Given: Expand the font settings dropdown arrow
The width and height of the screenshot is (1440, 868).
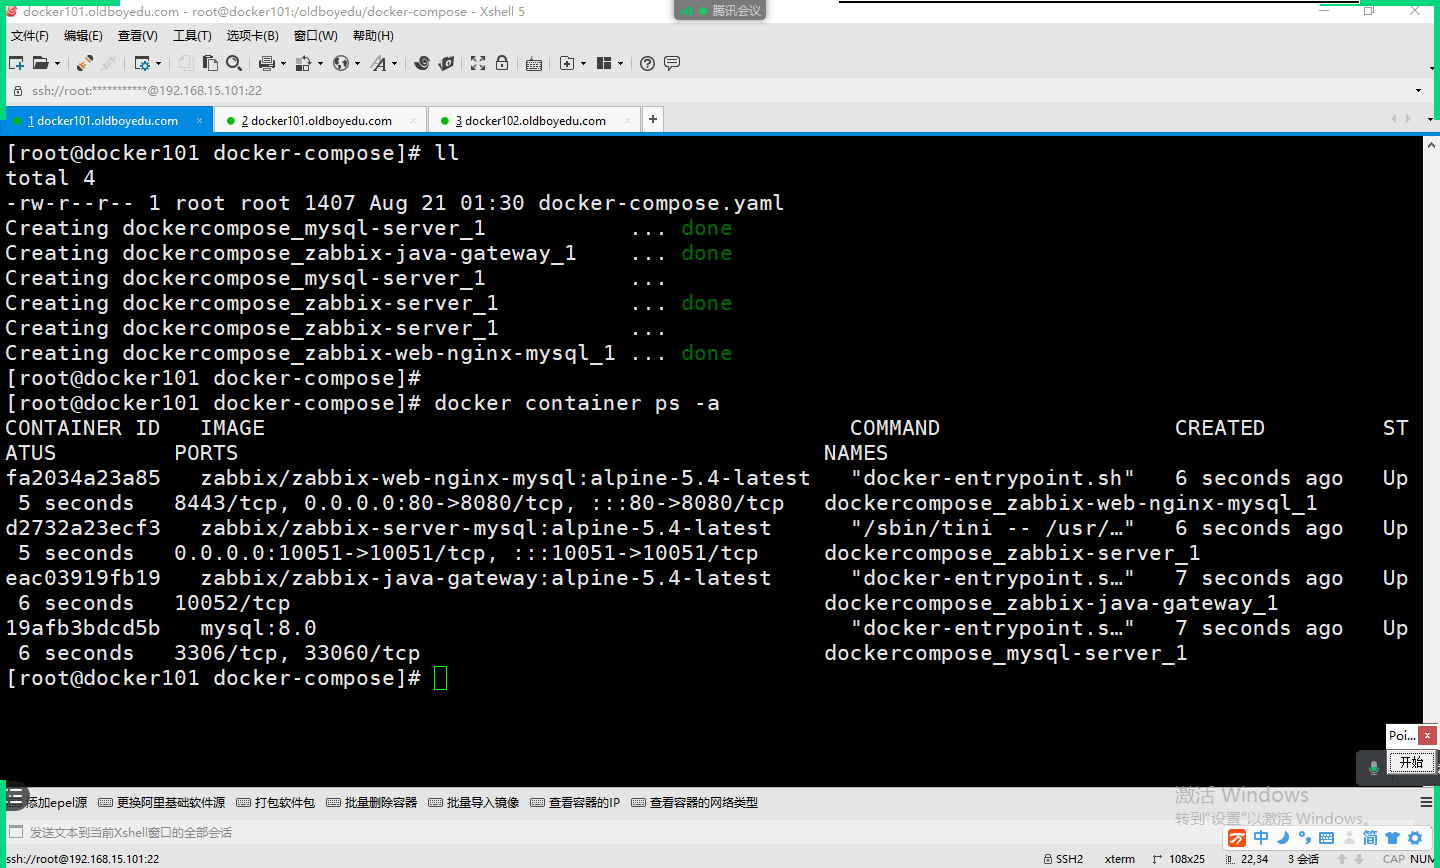Looking at the screenshot, I should (394, 64).
